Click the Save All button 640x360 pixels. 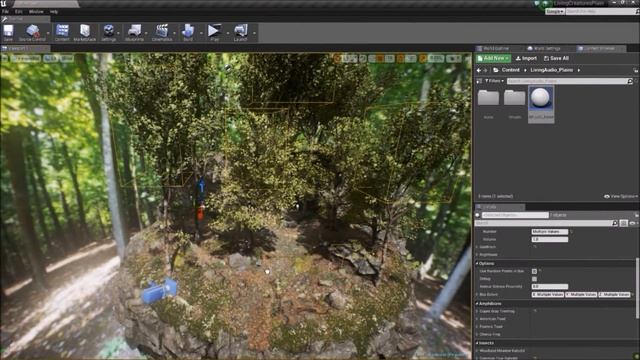coord(556,59)
